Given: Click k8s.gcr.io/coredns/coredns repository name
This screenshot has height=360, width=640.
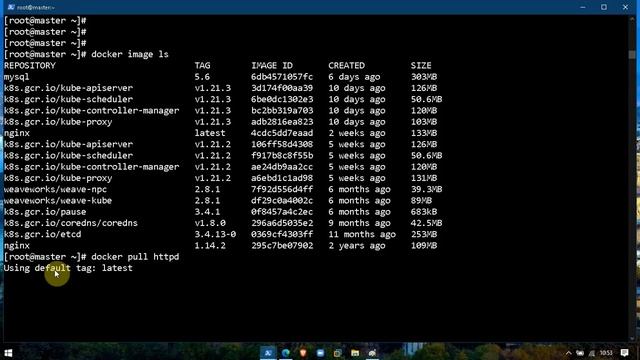Looking at the screenshot, I should (71, 223).
